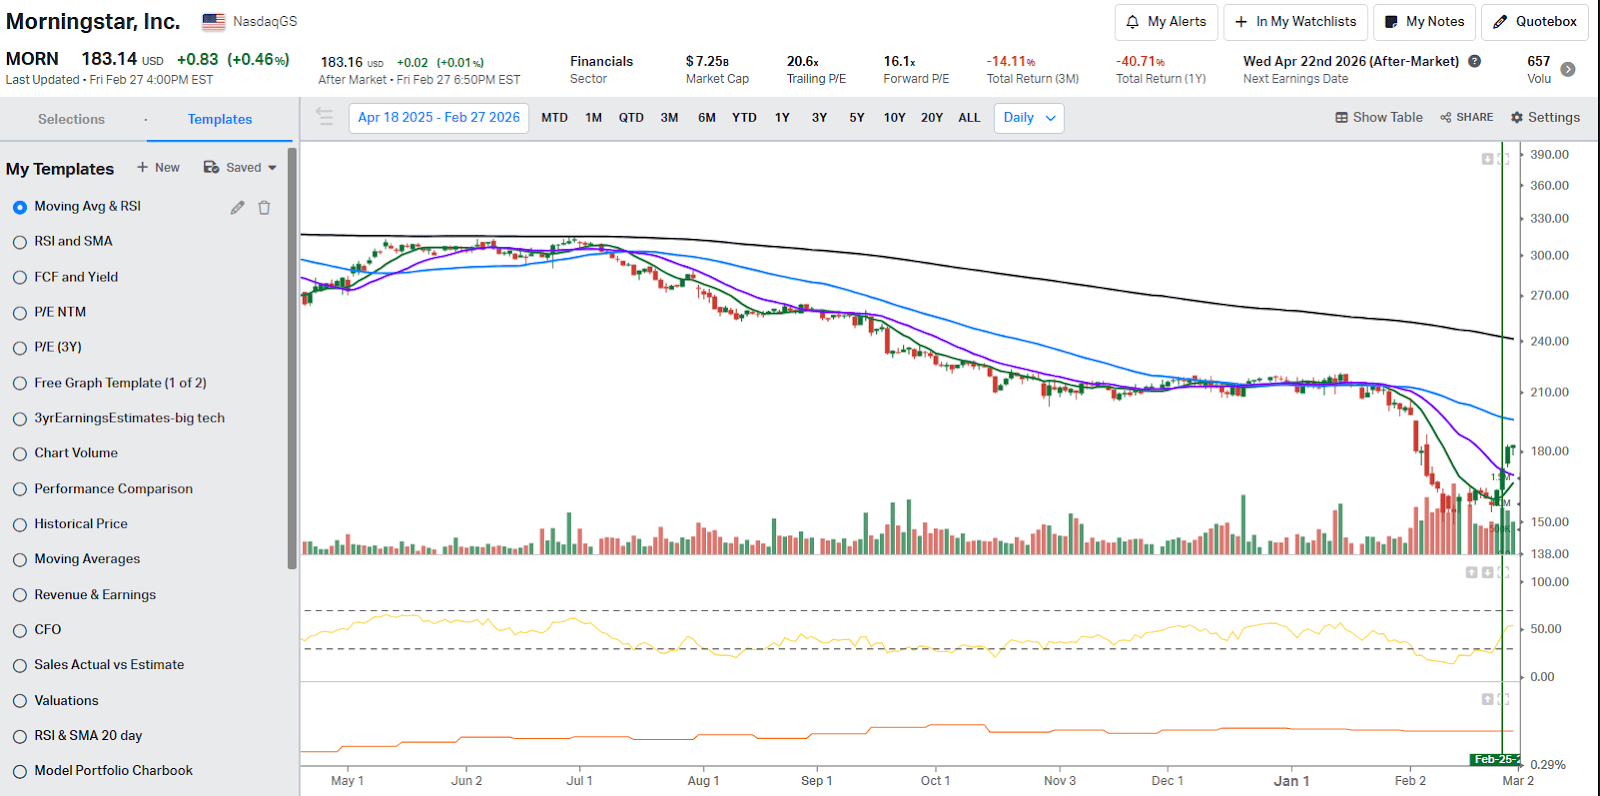1600x796 pixels.
Task: Switch to the Selections tab
Action: click(71, 119)
